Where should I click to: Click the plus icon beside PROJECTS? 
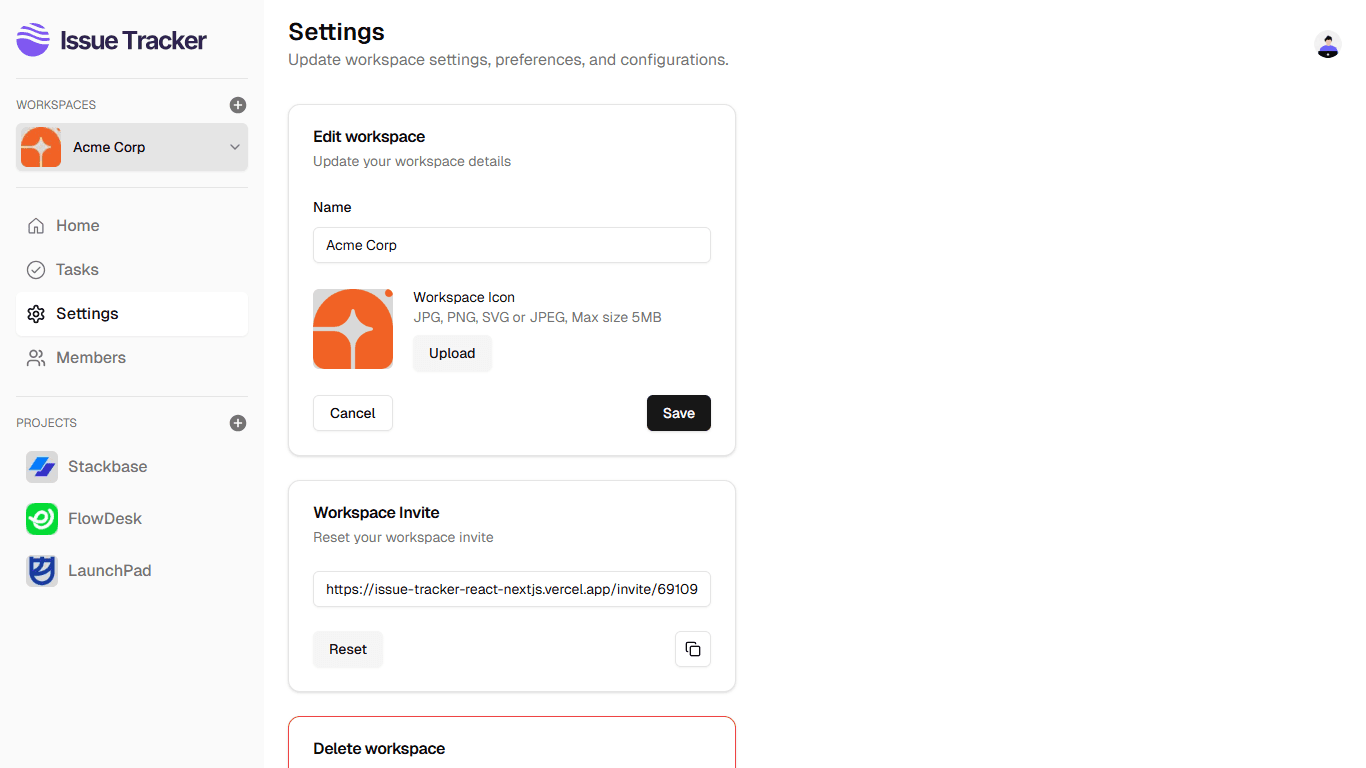237,422
